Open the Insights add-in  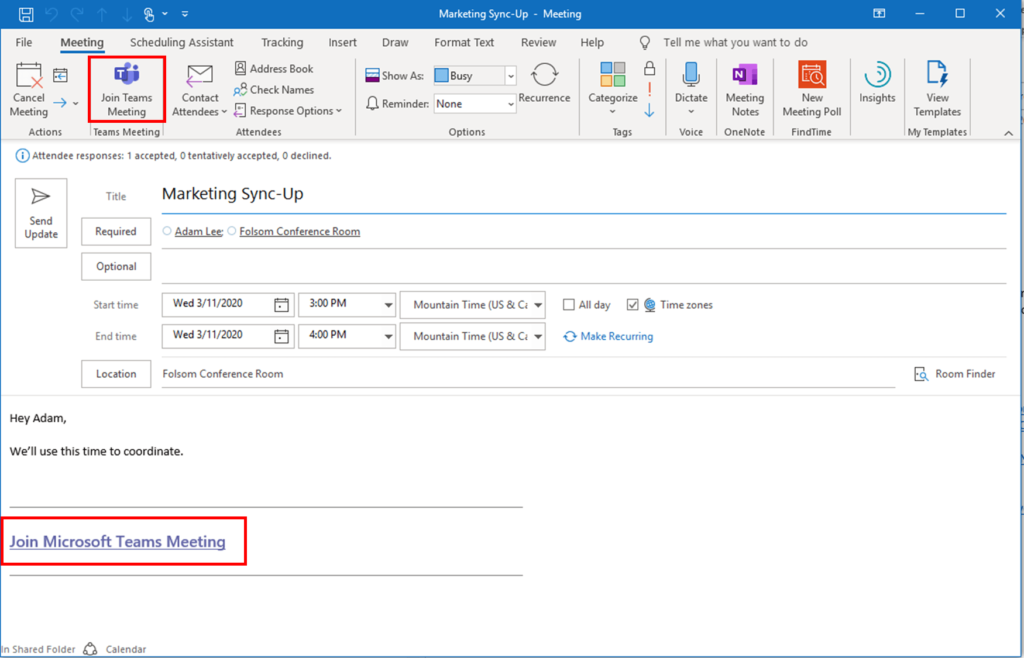click(x=877, y=84)
